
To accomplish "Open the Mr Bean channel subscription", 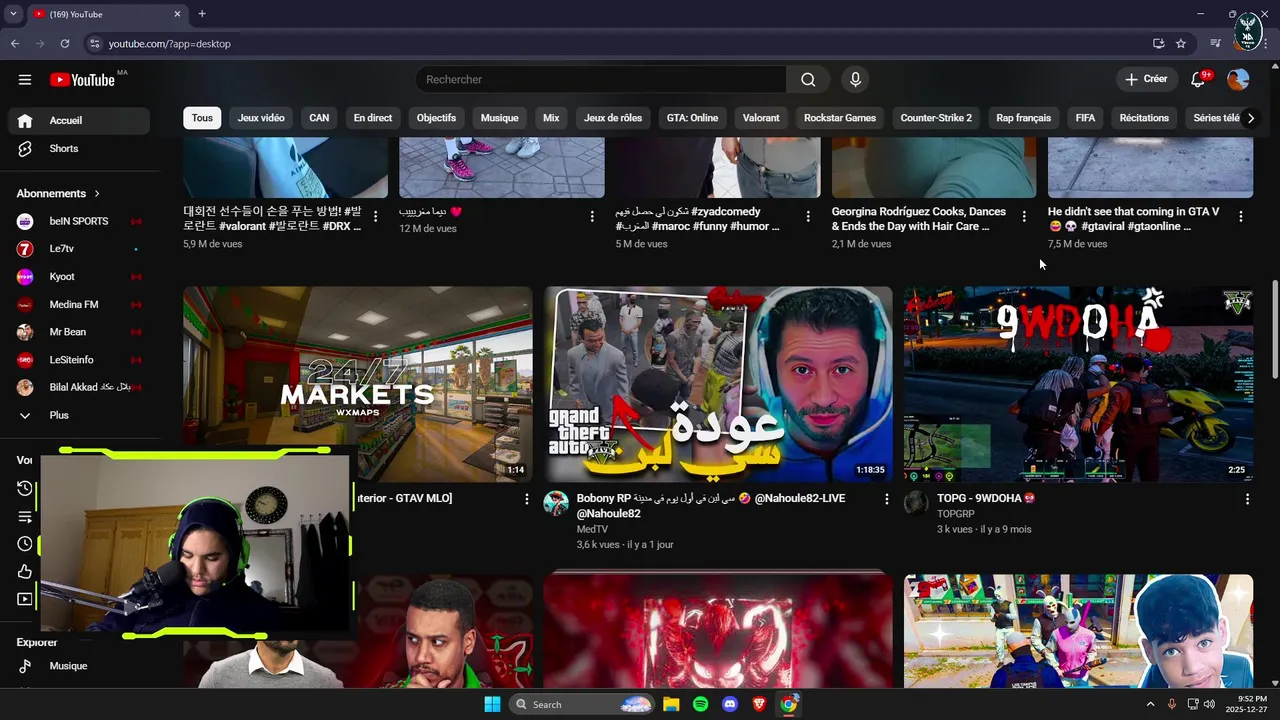I will pyautogui.click(x=80, y=332).
